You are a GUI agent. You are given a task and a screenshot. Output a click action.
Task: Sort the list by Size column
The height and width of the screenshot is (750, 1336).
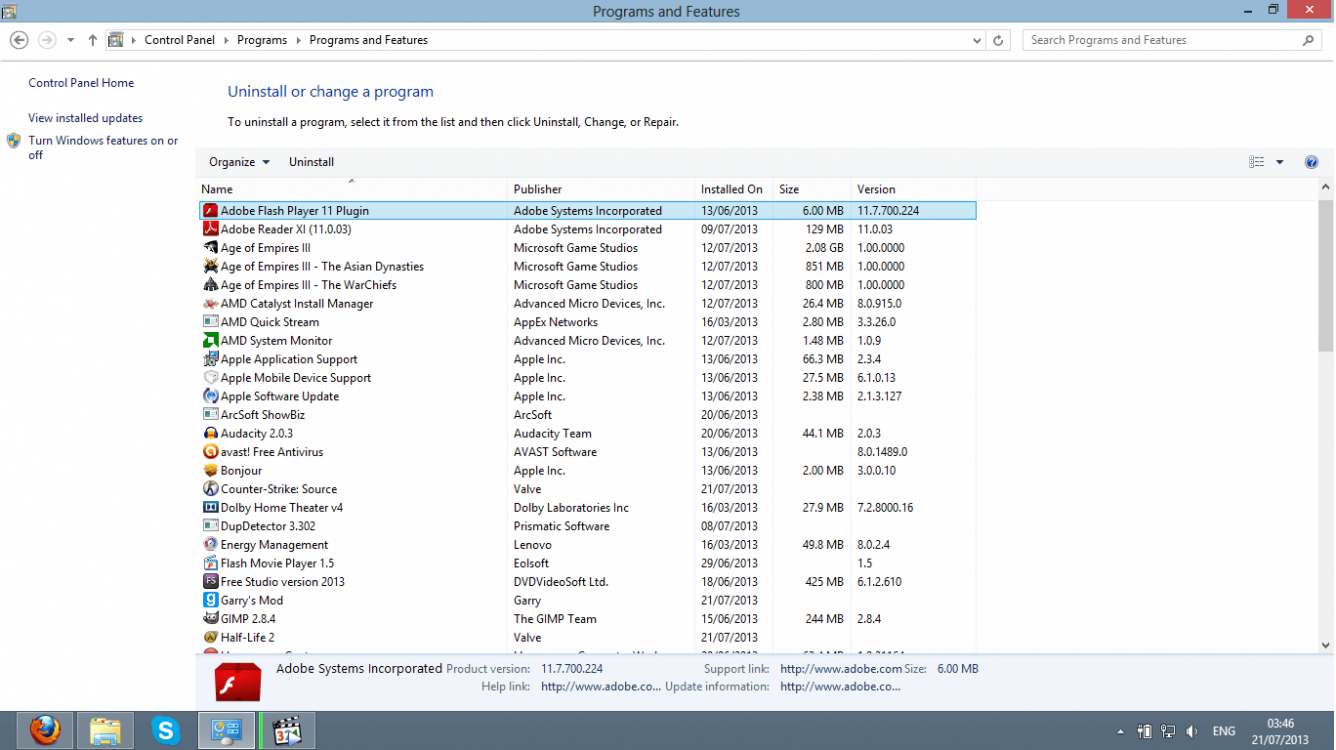coord(812,189)
